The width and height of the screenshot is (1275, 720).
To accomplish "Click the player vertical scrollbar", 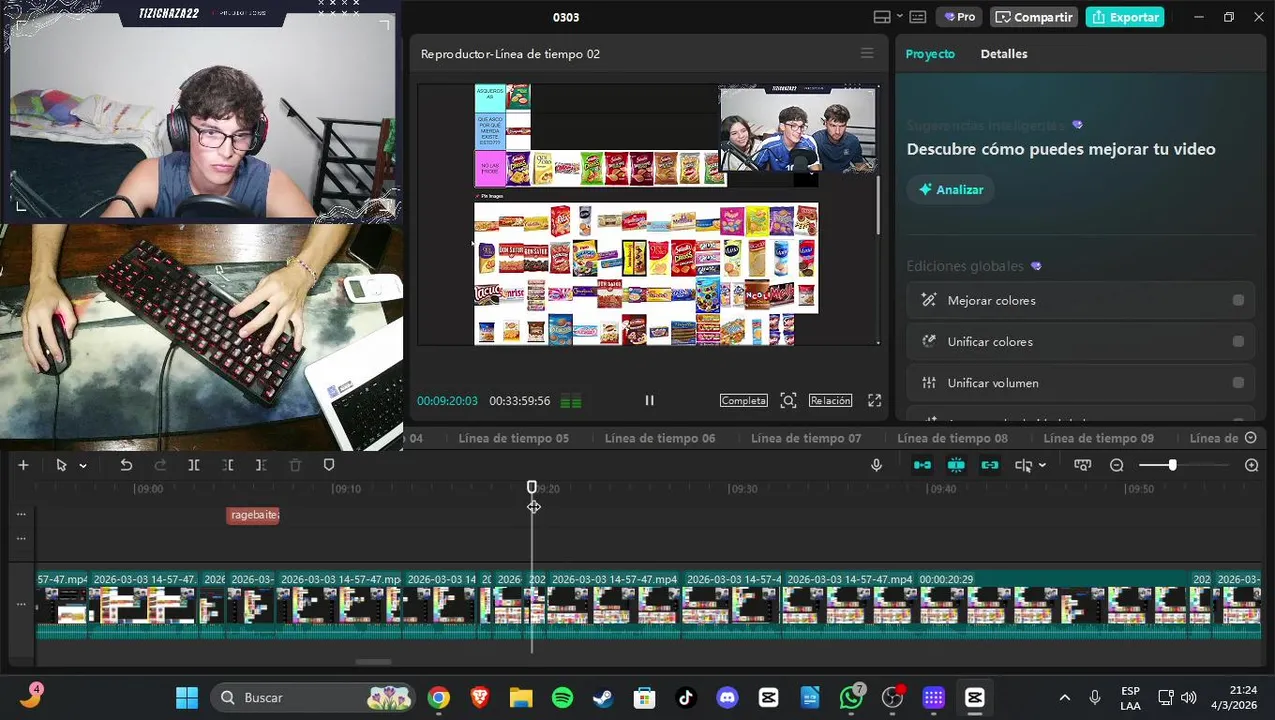I will coord(878,205).
